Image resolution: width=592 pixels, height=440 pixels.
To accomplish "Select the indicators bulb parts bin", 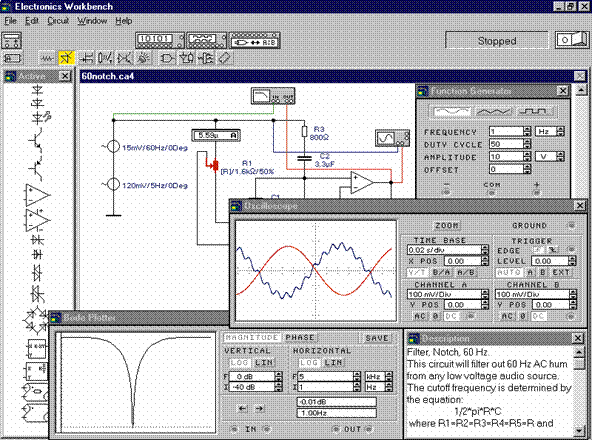I will [143, 58].
